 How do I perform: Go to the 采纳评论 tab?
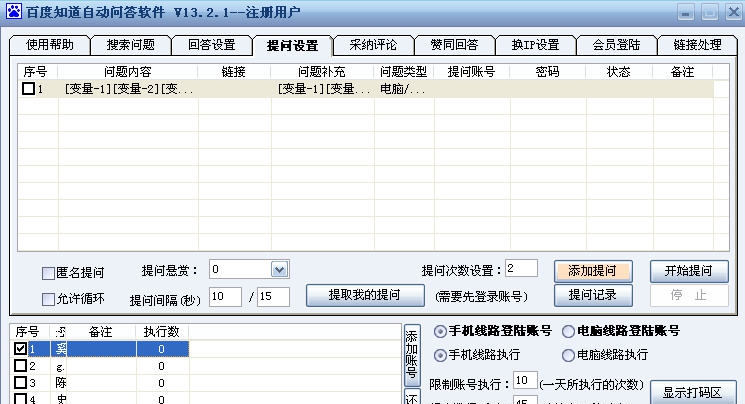pos(373,45)
